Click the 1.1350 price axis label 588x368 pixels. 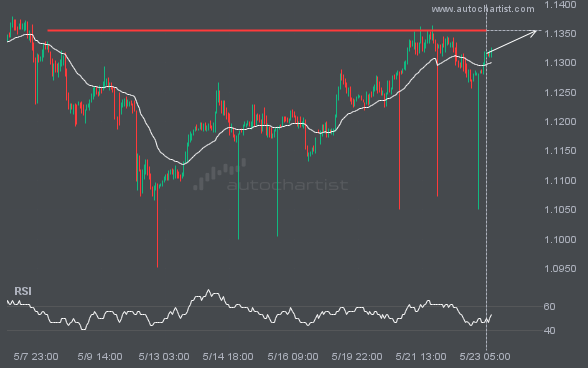(560, 34)
